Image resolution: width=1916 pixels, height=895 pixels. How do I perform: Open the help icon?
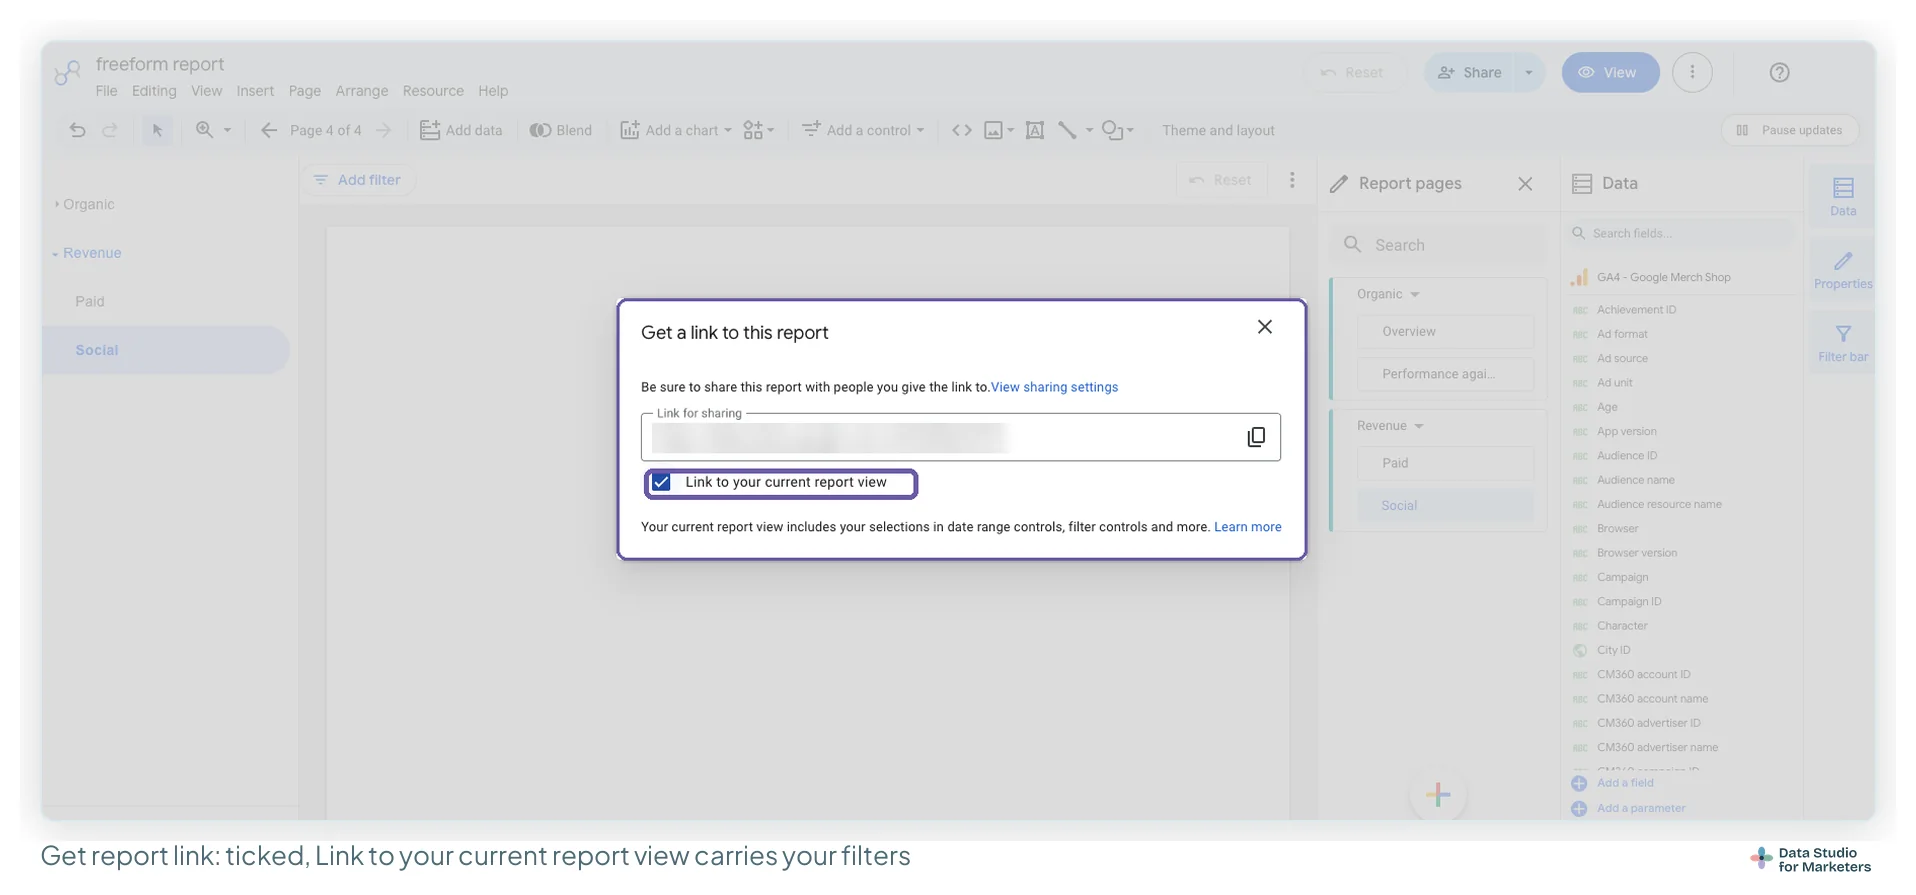[x=1779, y=72]
